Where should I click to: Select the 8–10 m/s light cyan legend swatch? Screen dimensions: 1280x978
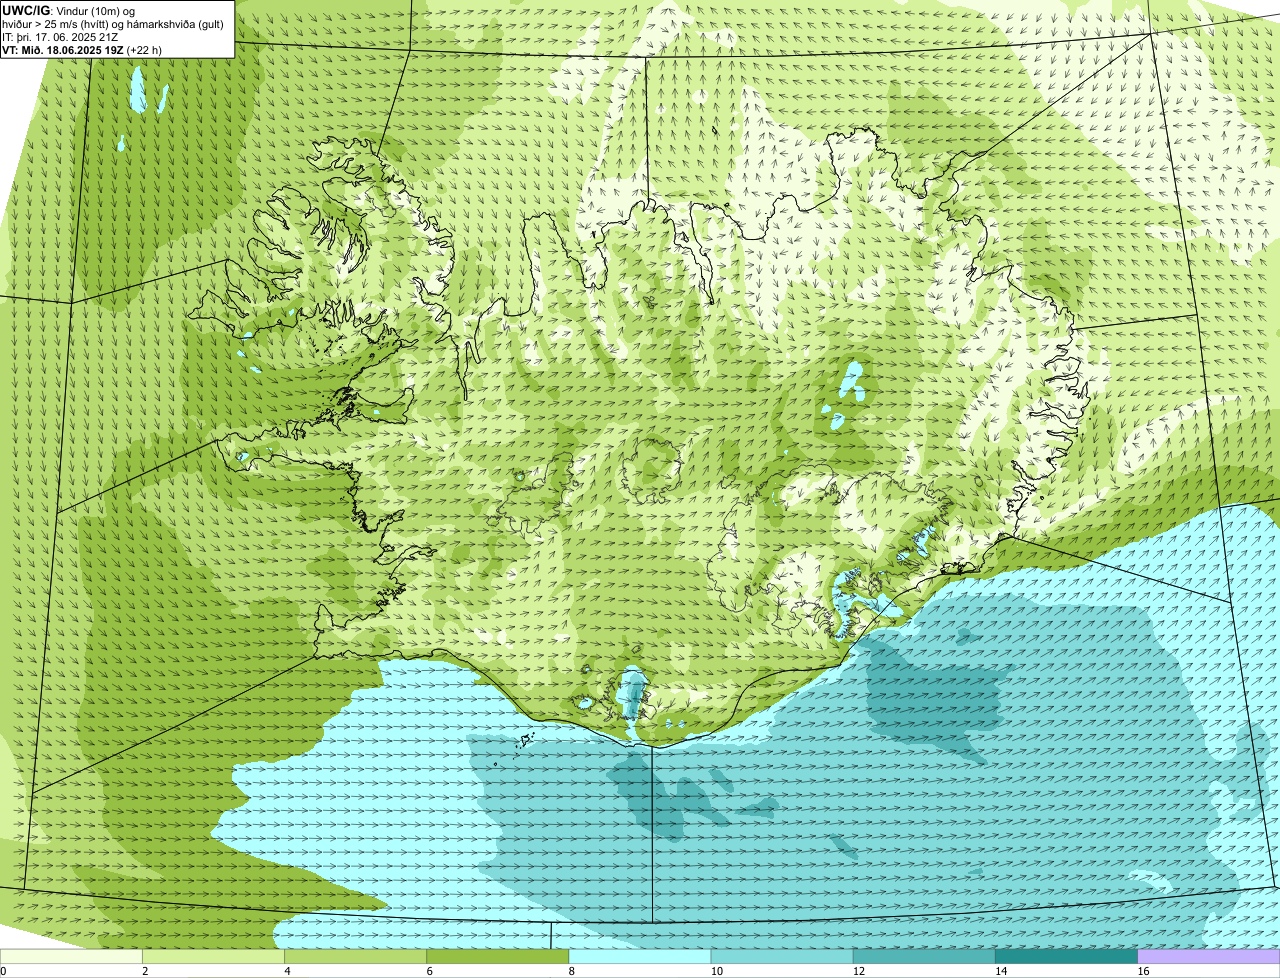(640, 957)
